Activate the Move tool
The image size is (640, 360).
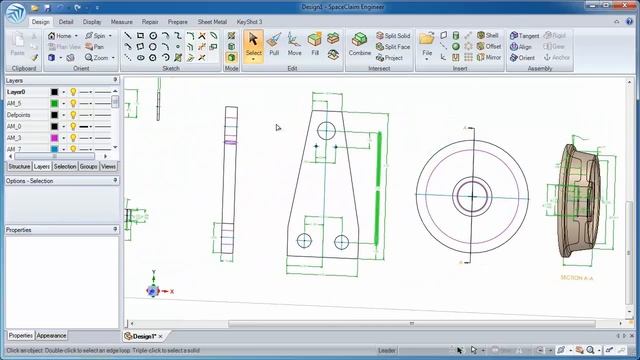coord(294,44)
